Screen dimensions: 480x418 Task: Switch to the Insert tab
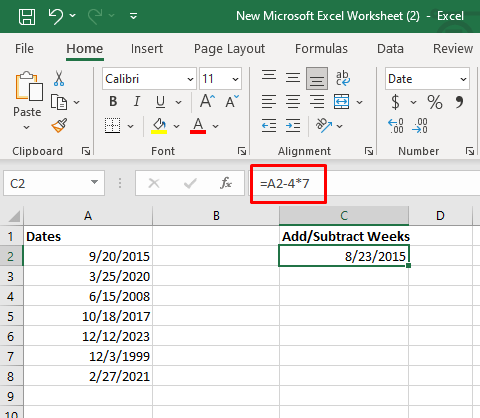147,49
